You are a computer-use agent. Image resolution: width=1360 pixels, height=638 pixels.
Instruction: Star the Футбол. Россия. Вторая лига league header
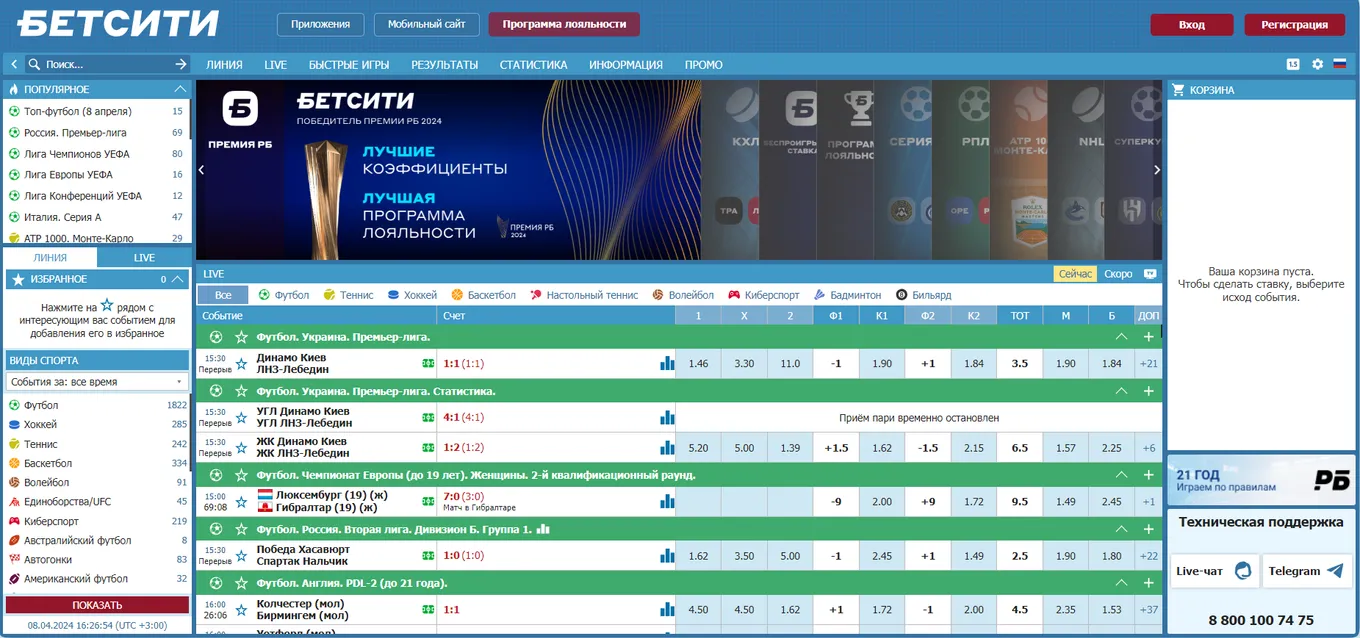coord(241,529)
